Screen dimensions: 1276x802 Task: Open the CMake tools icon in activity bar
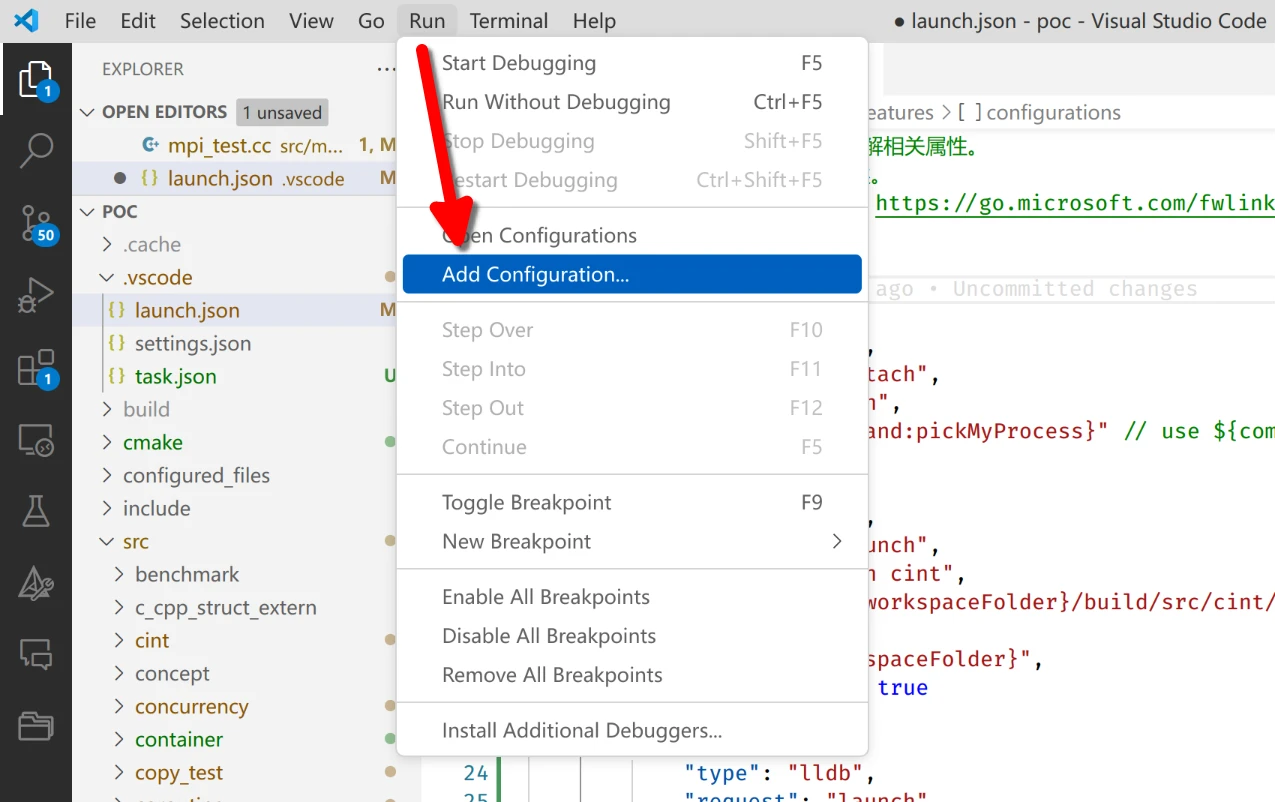point(36,584)
